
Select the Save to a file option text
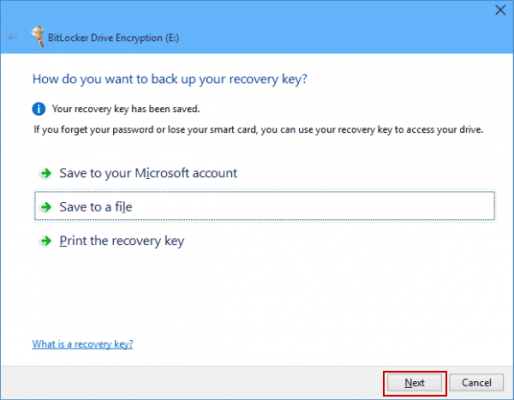point(96,207)
